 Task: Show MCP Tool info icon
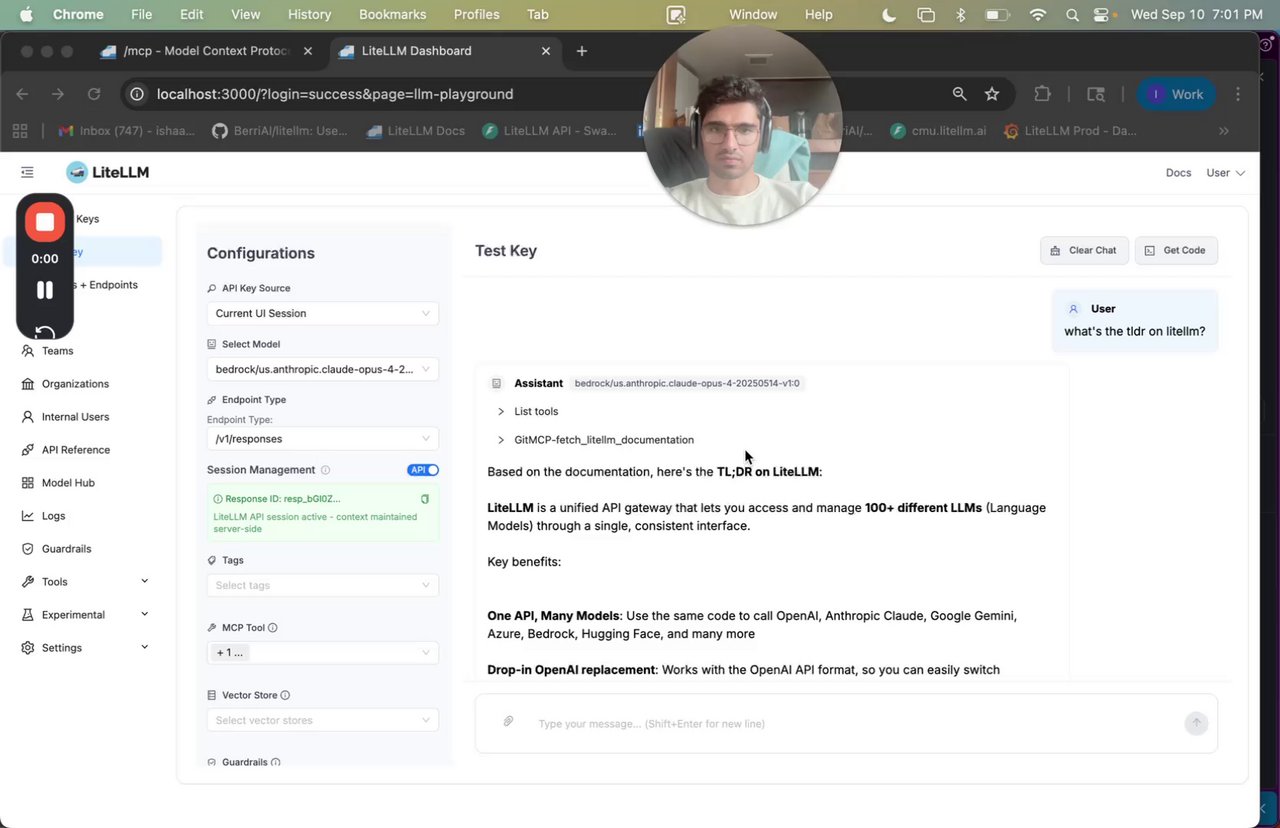click(273, 628)
